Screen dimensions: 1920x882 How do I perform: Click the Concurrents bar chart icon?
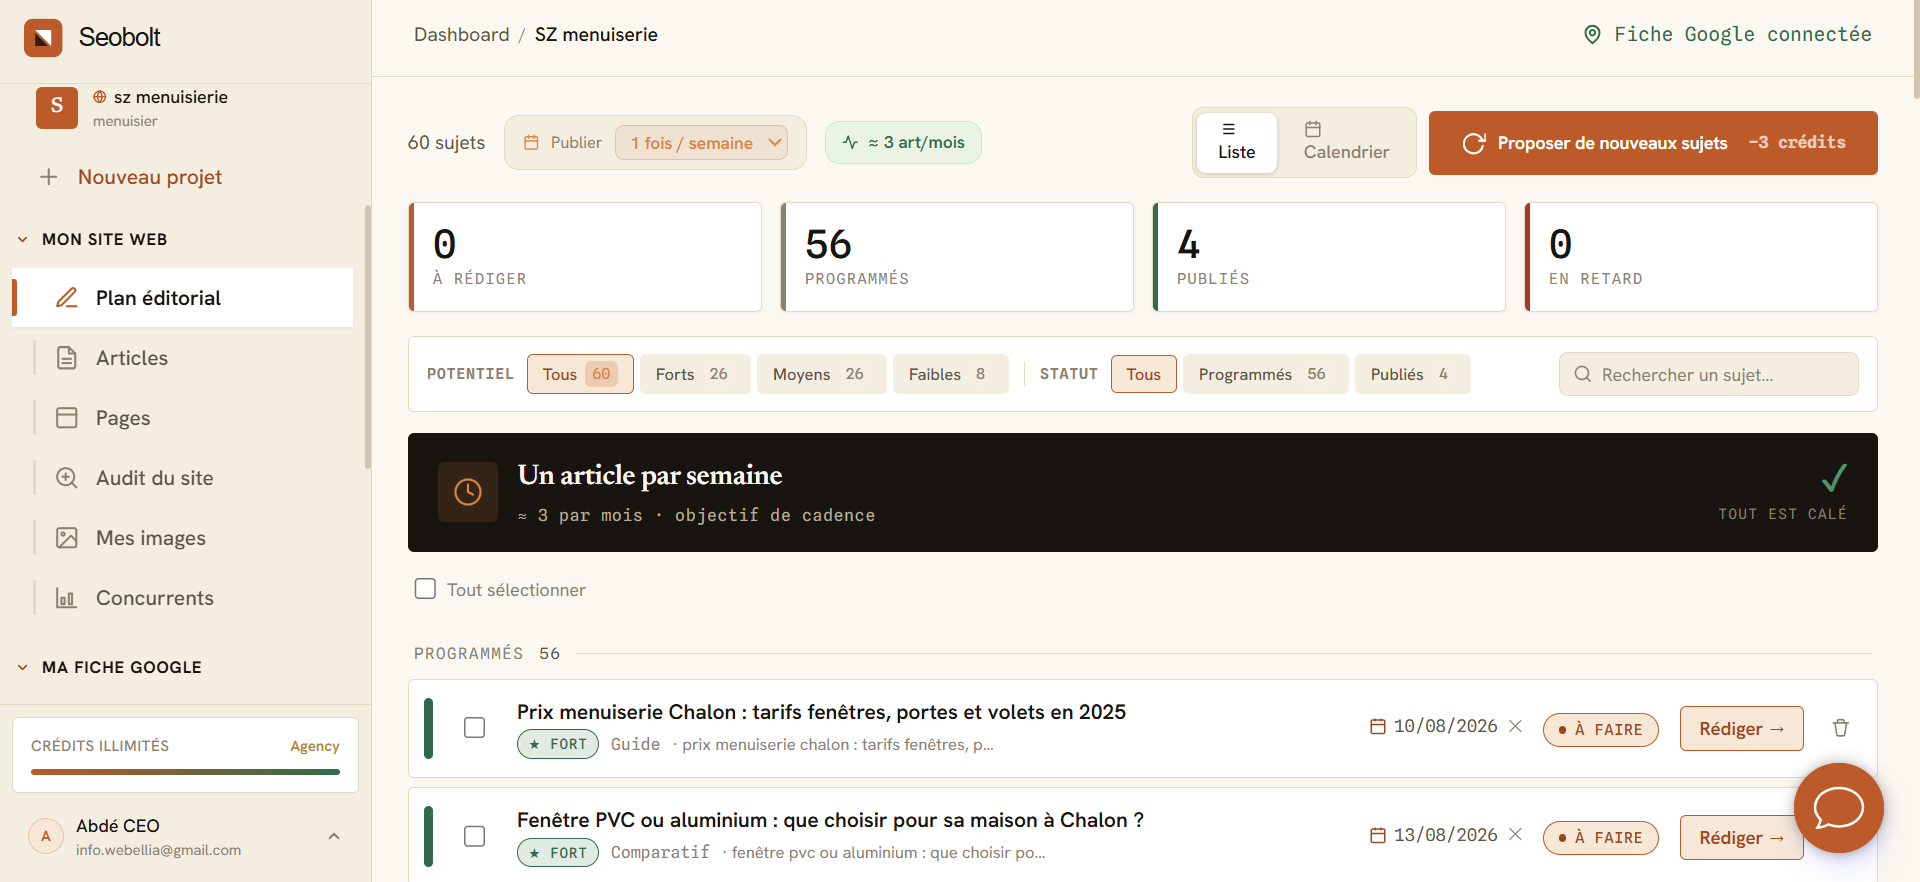tap(67, 598)
